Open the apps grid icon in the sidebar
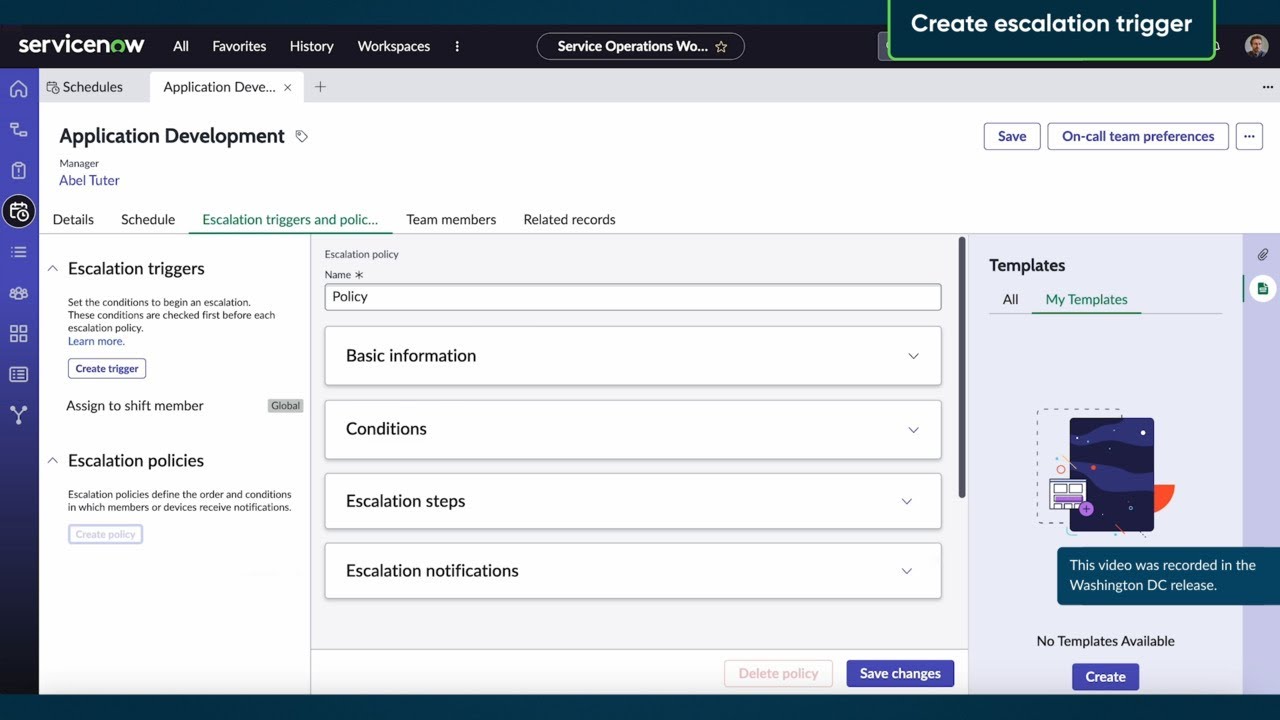Screen dimensions: 1280x720 pos(18,333)
